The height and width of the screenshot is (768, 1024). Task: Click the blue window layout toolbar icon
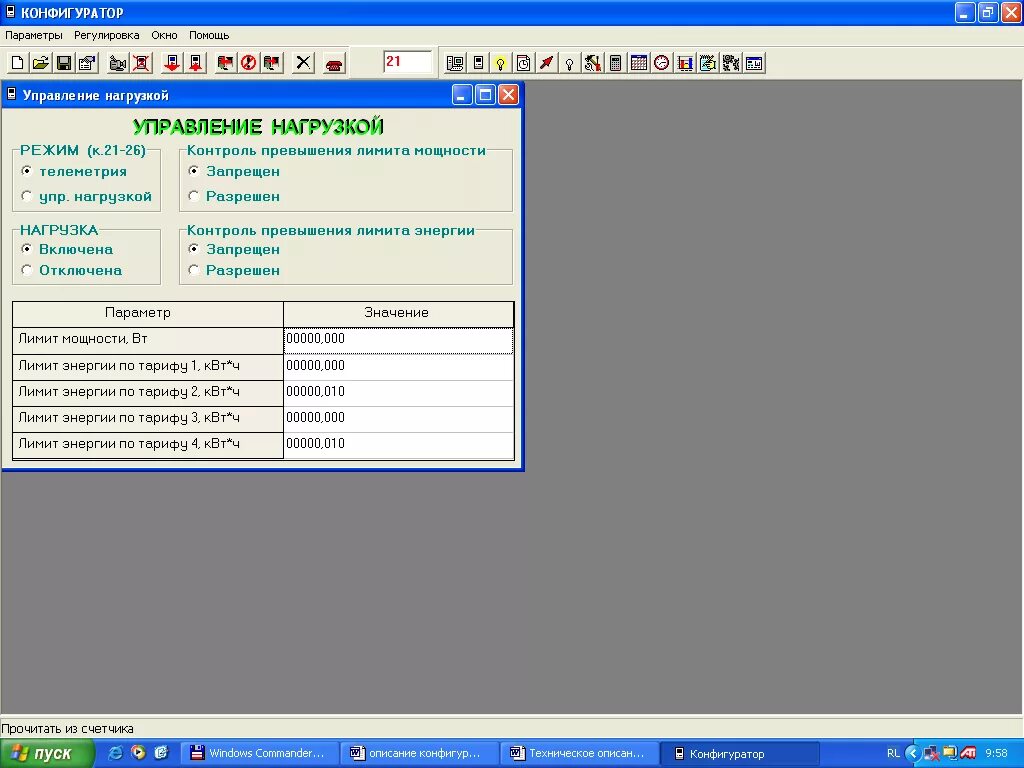[x=754, y=63]
